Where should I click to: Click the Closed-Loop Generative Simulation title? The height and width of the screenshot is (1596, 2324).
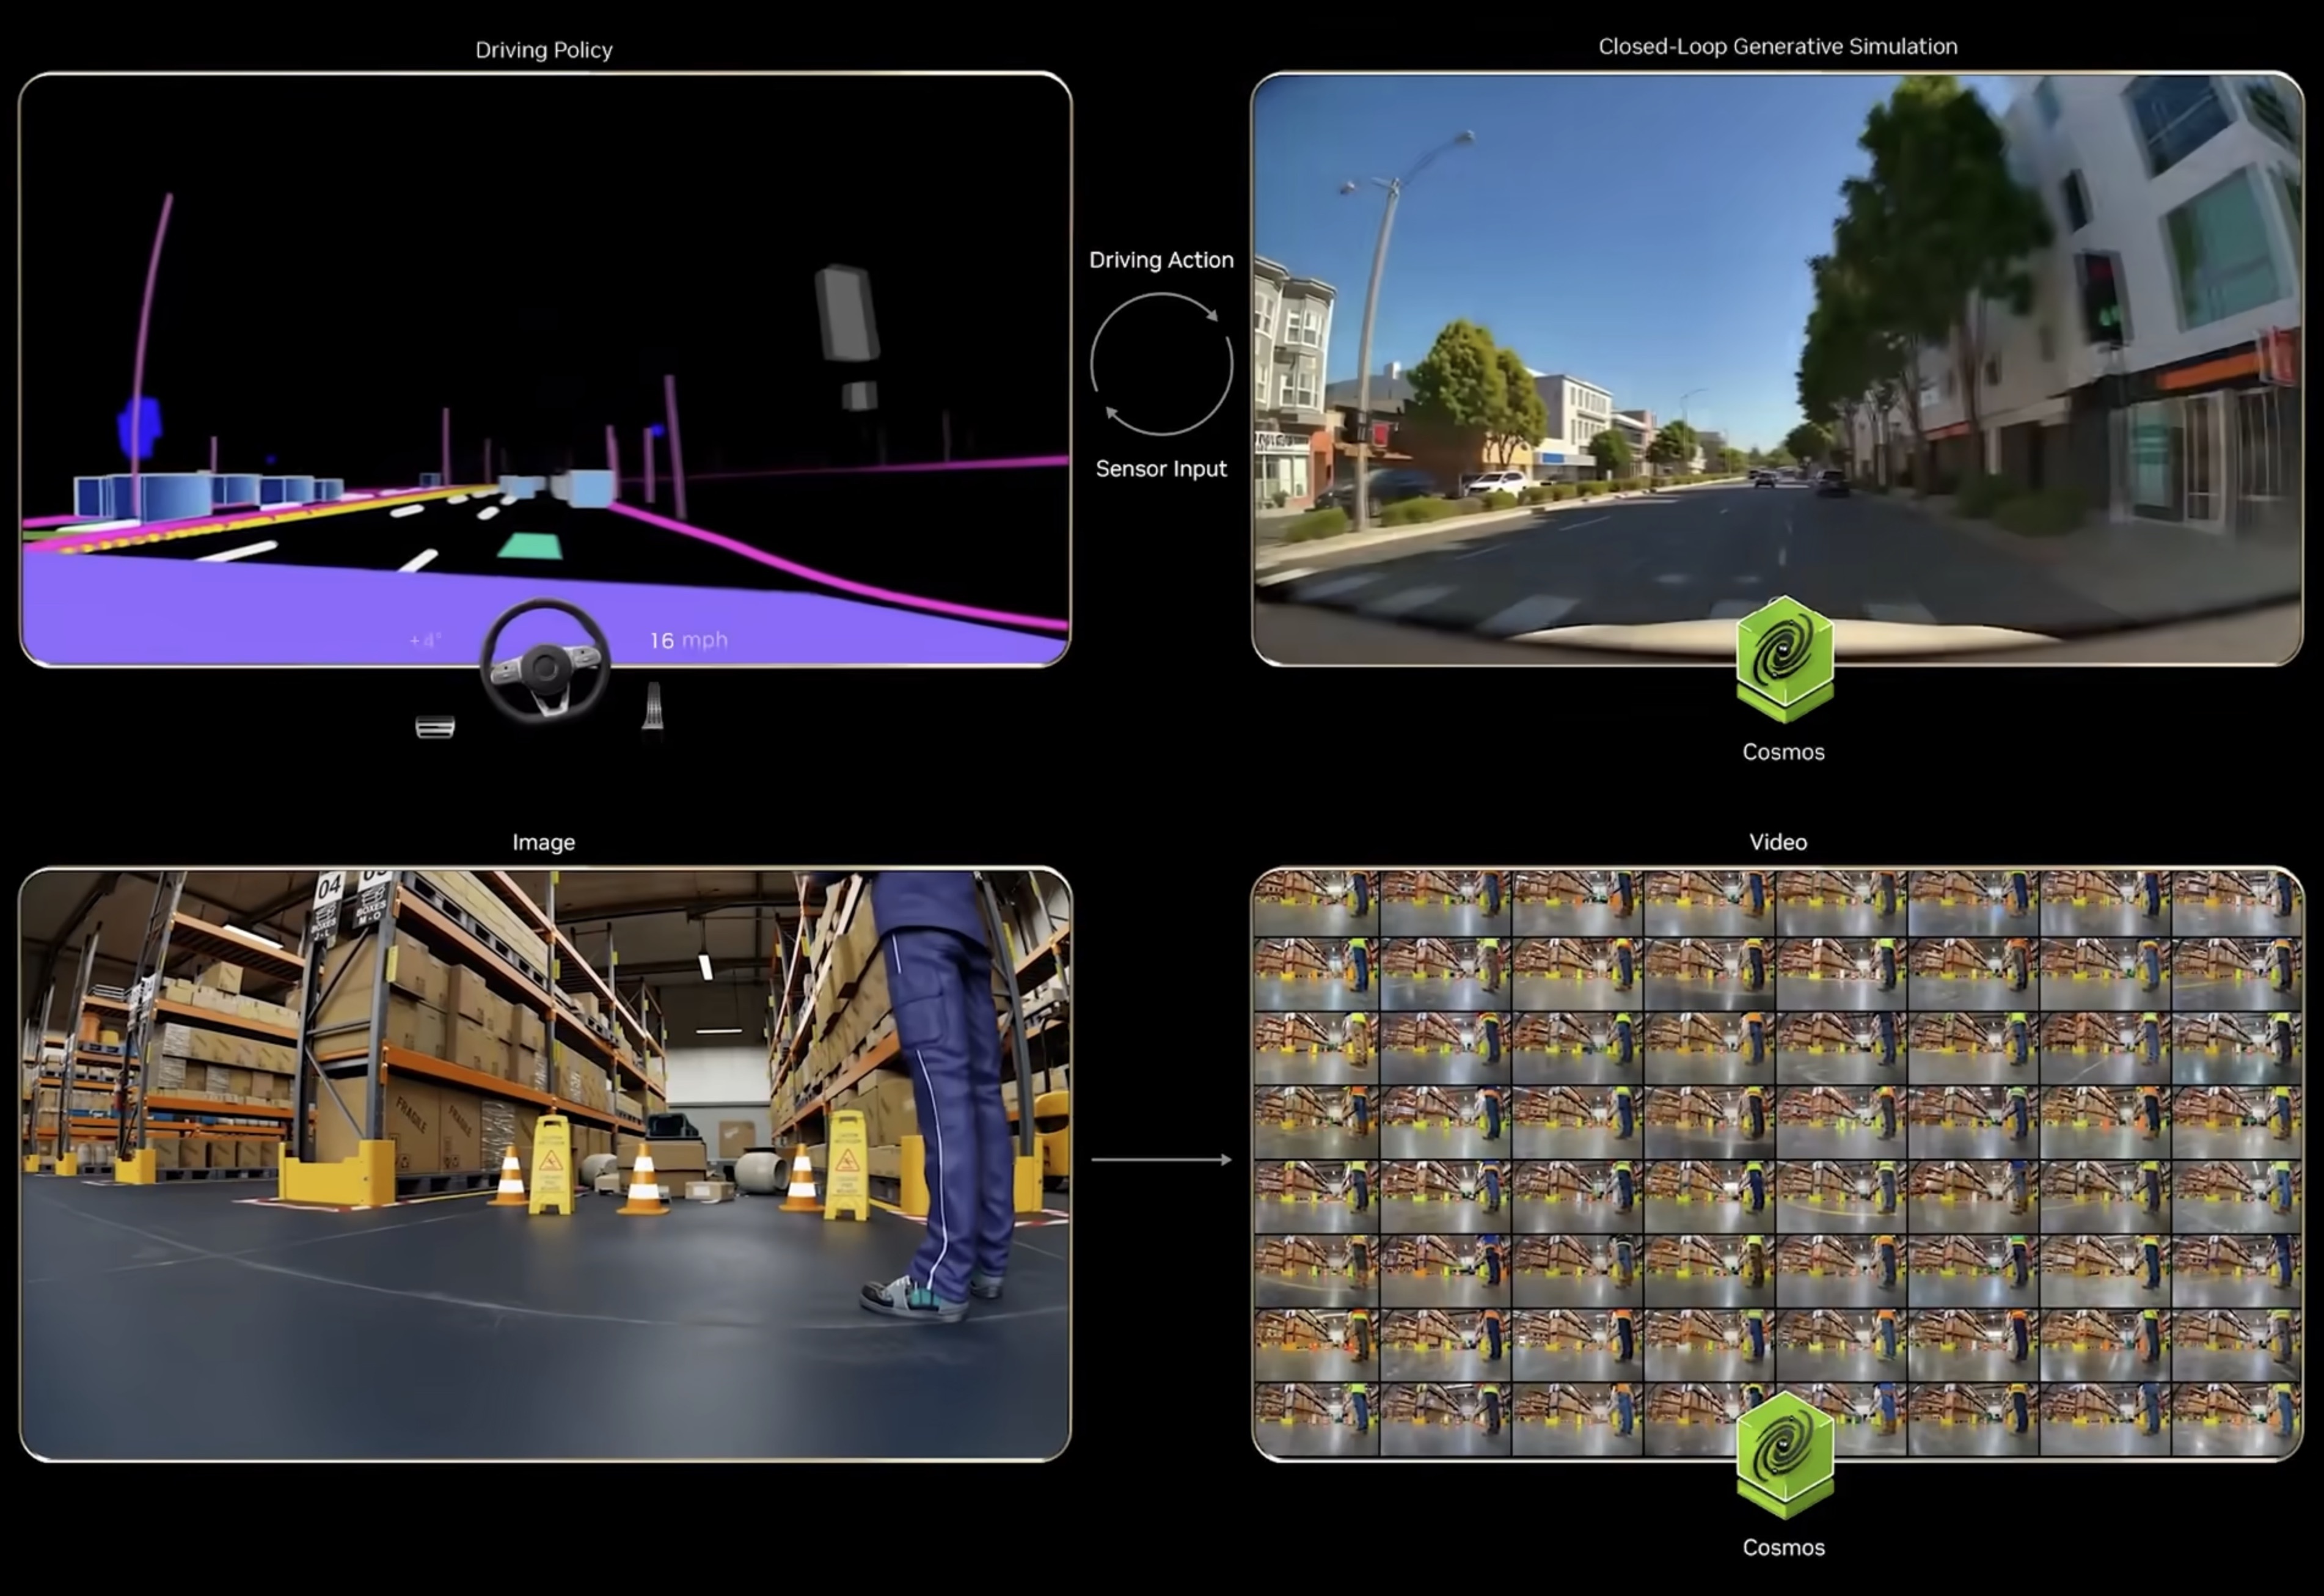1777,46
